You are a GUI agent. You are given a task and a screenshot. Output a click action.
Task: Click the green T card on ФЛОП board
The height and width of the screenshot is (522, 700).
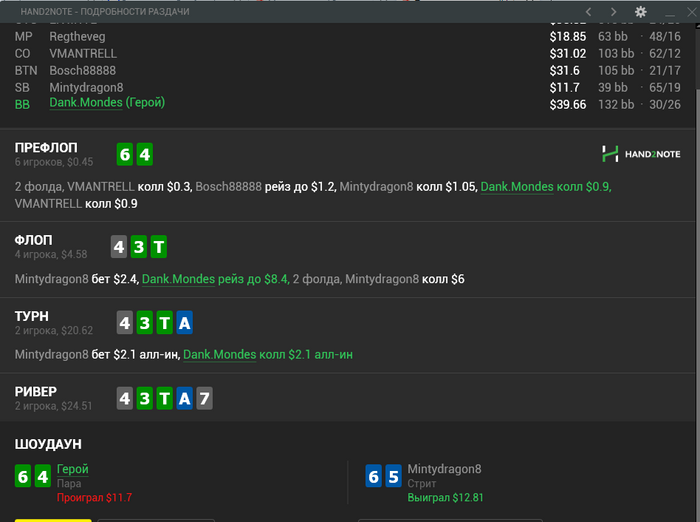[158, 246]
